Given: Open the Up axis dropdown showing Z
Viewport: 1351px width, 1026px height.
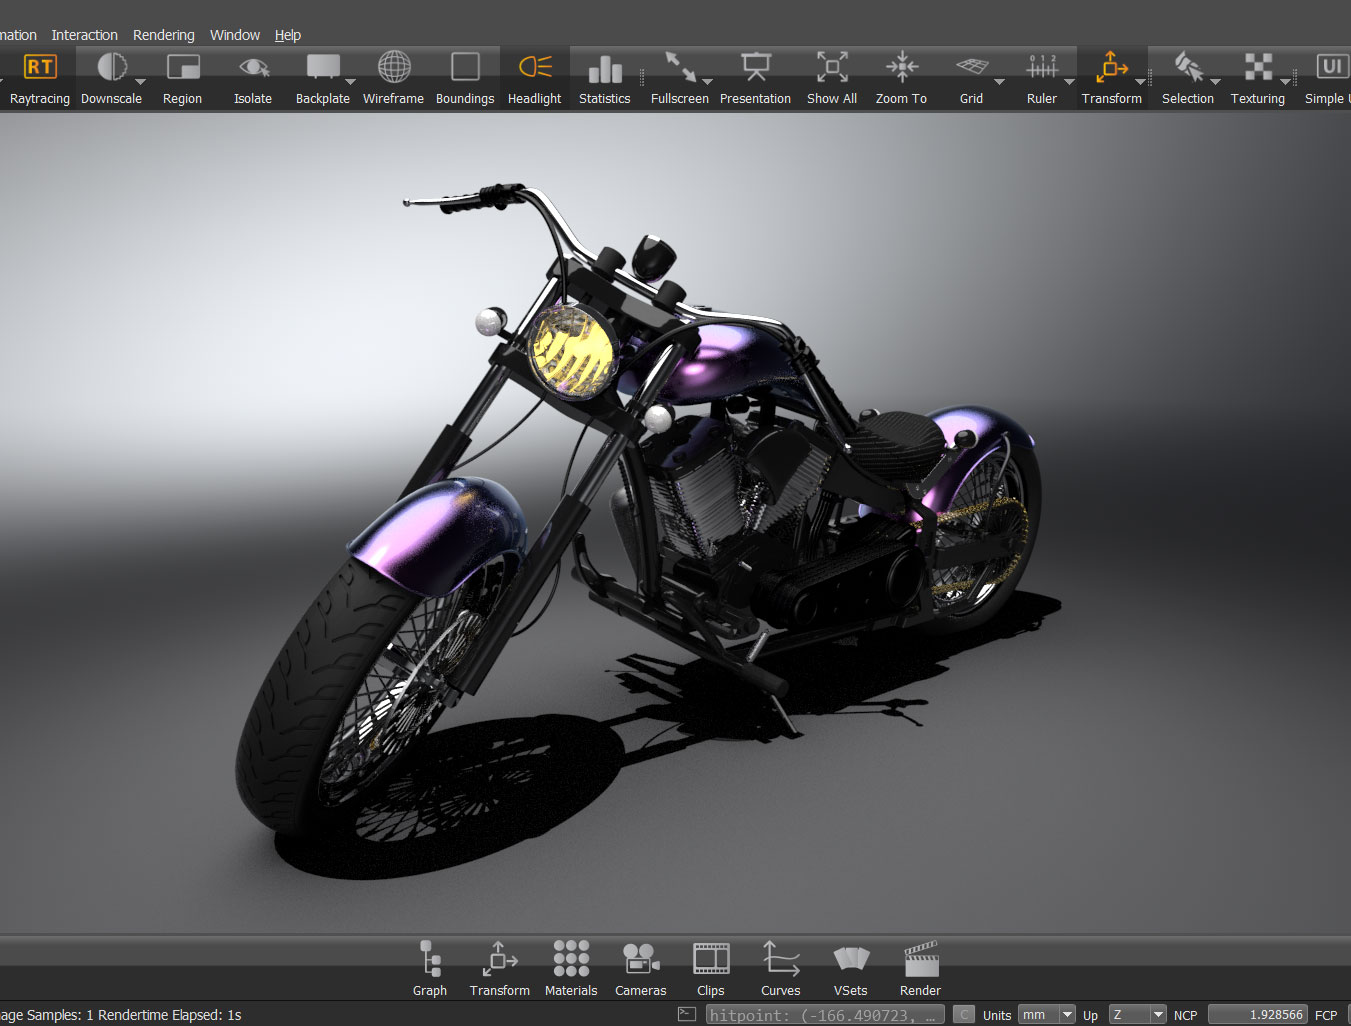Looking at the screenshot, I should (x=1137, y=1015).
